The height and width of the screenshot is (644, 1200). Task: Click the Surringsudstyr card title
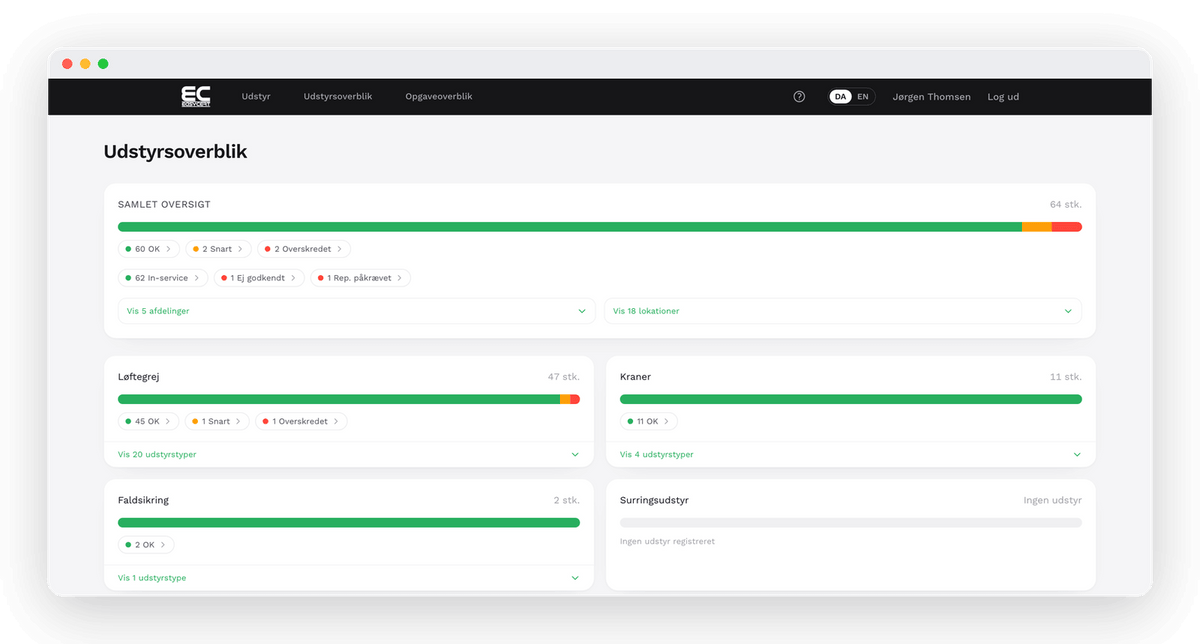coord(654,500)
